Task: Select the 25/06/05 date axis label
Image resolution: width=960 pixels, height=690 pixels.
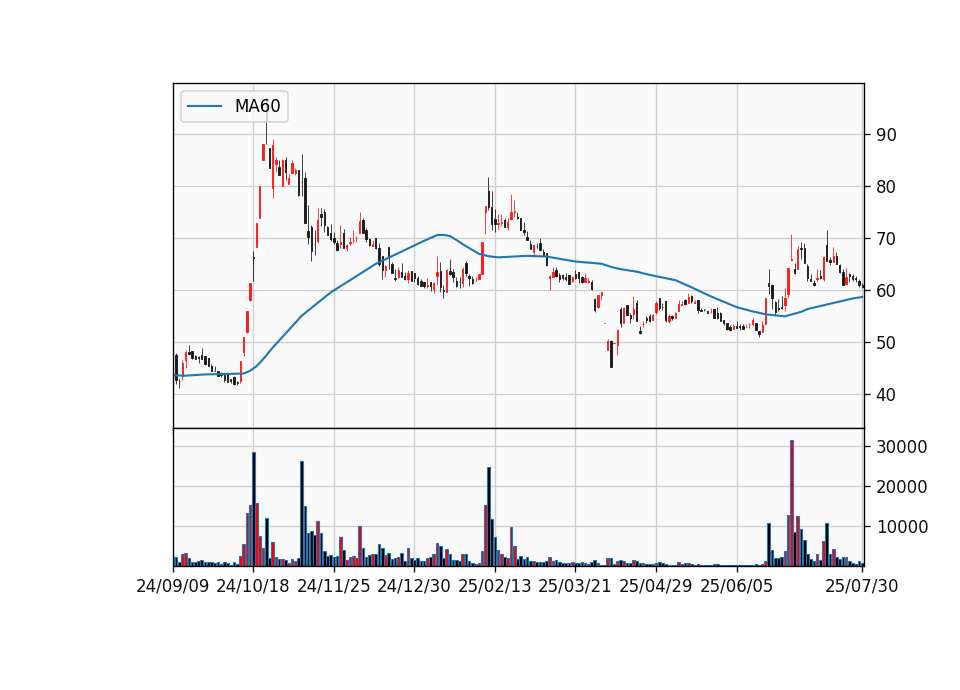Action: coord(737,586)
